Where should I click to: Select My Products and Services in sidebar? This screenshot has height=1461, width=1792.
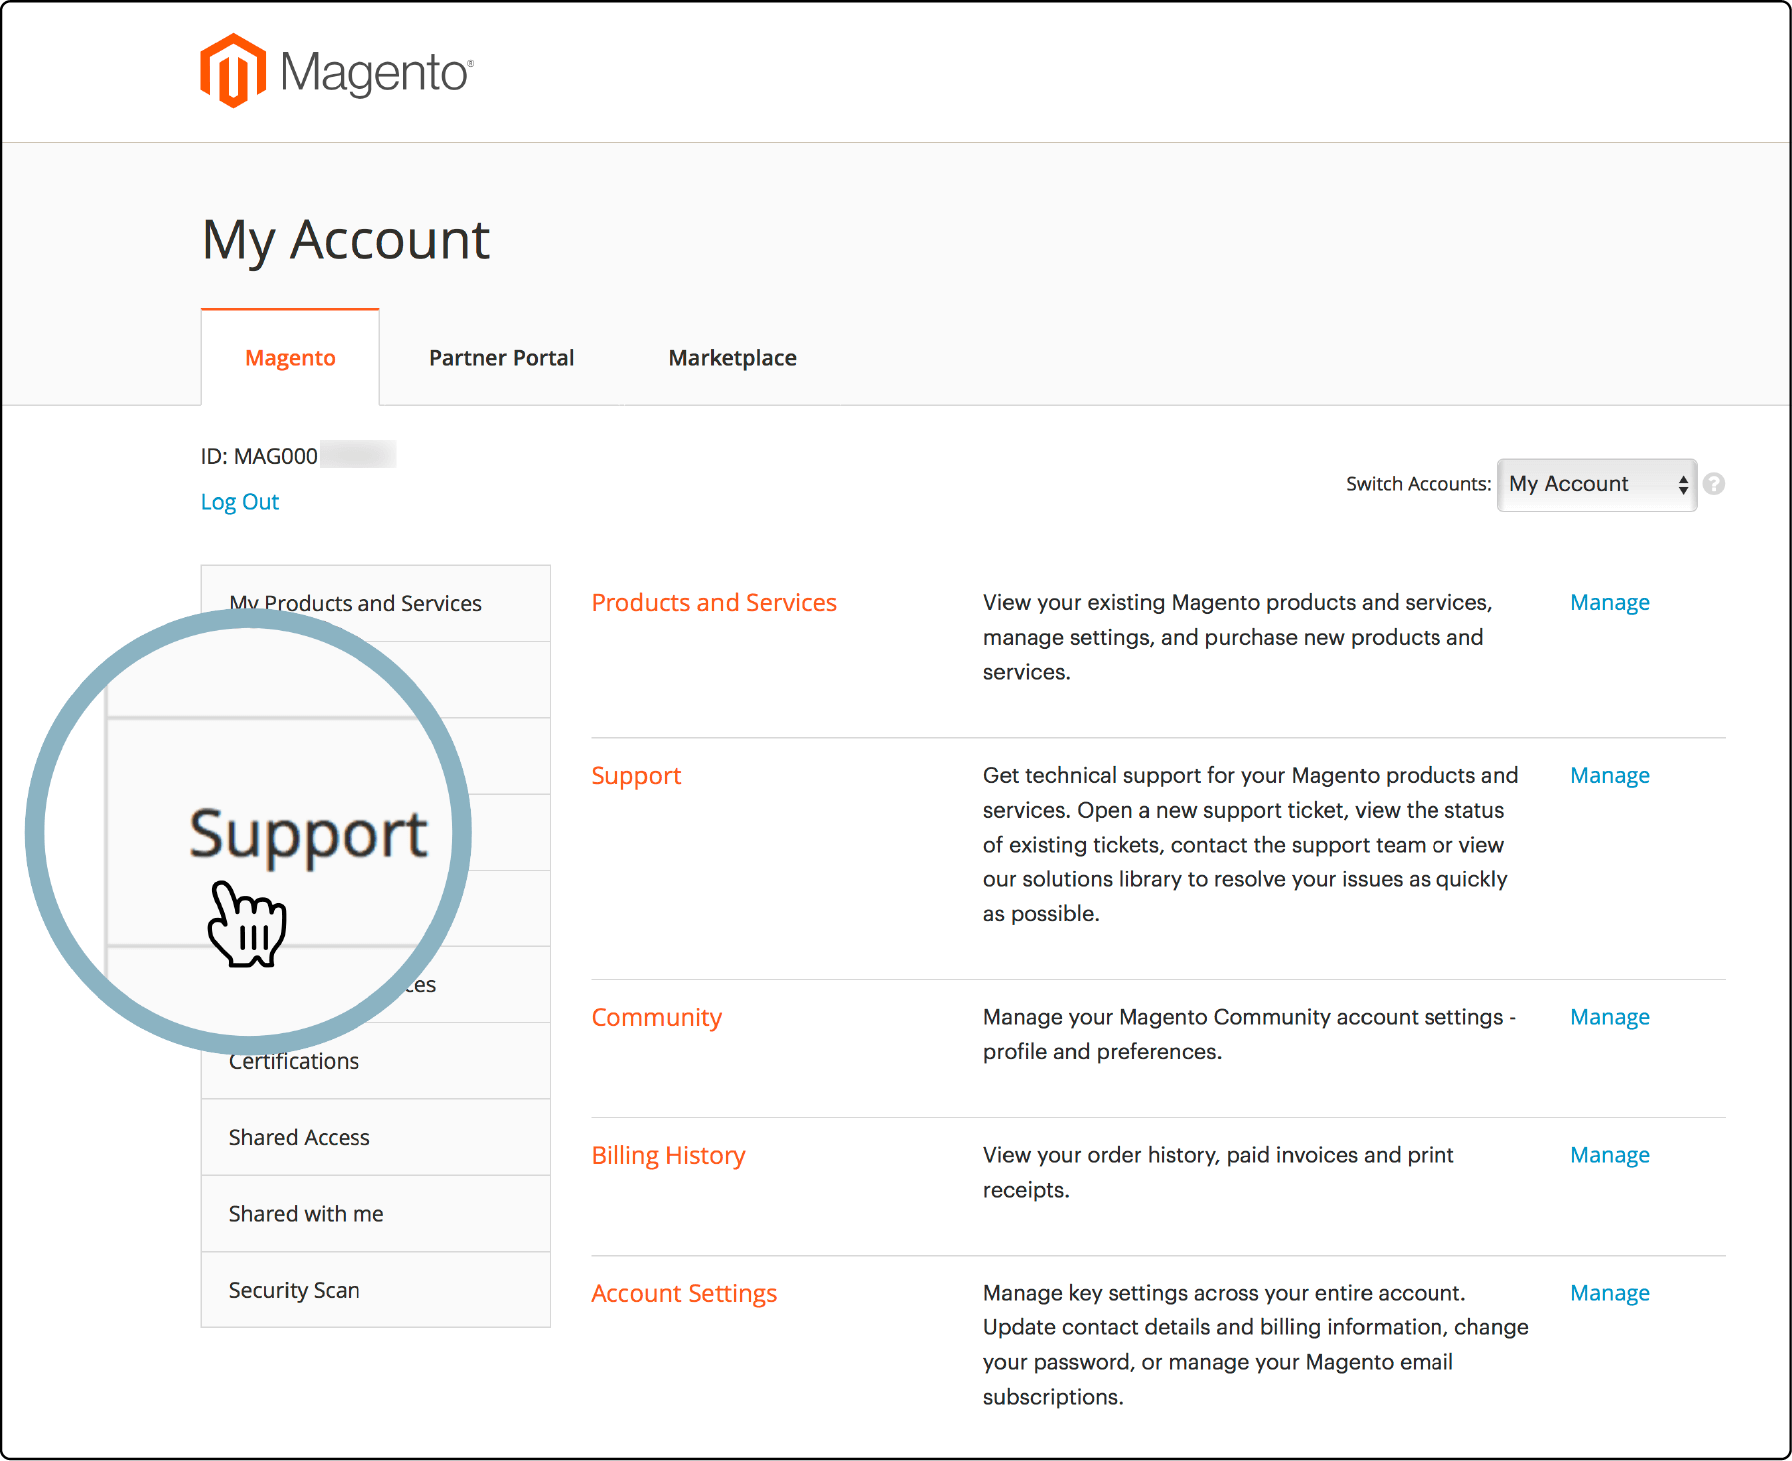click(355, 603)
